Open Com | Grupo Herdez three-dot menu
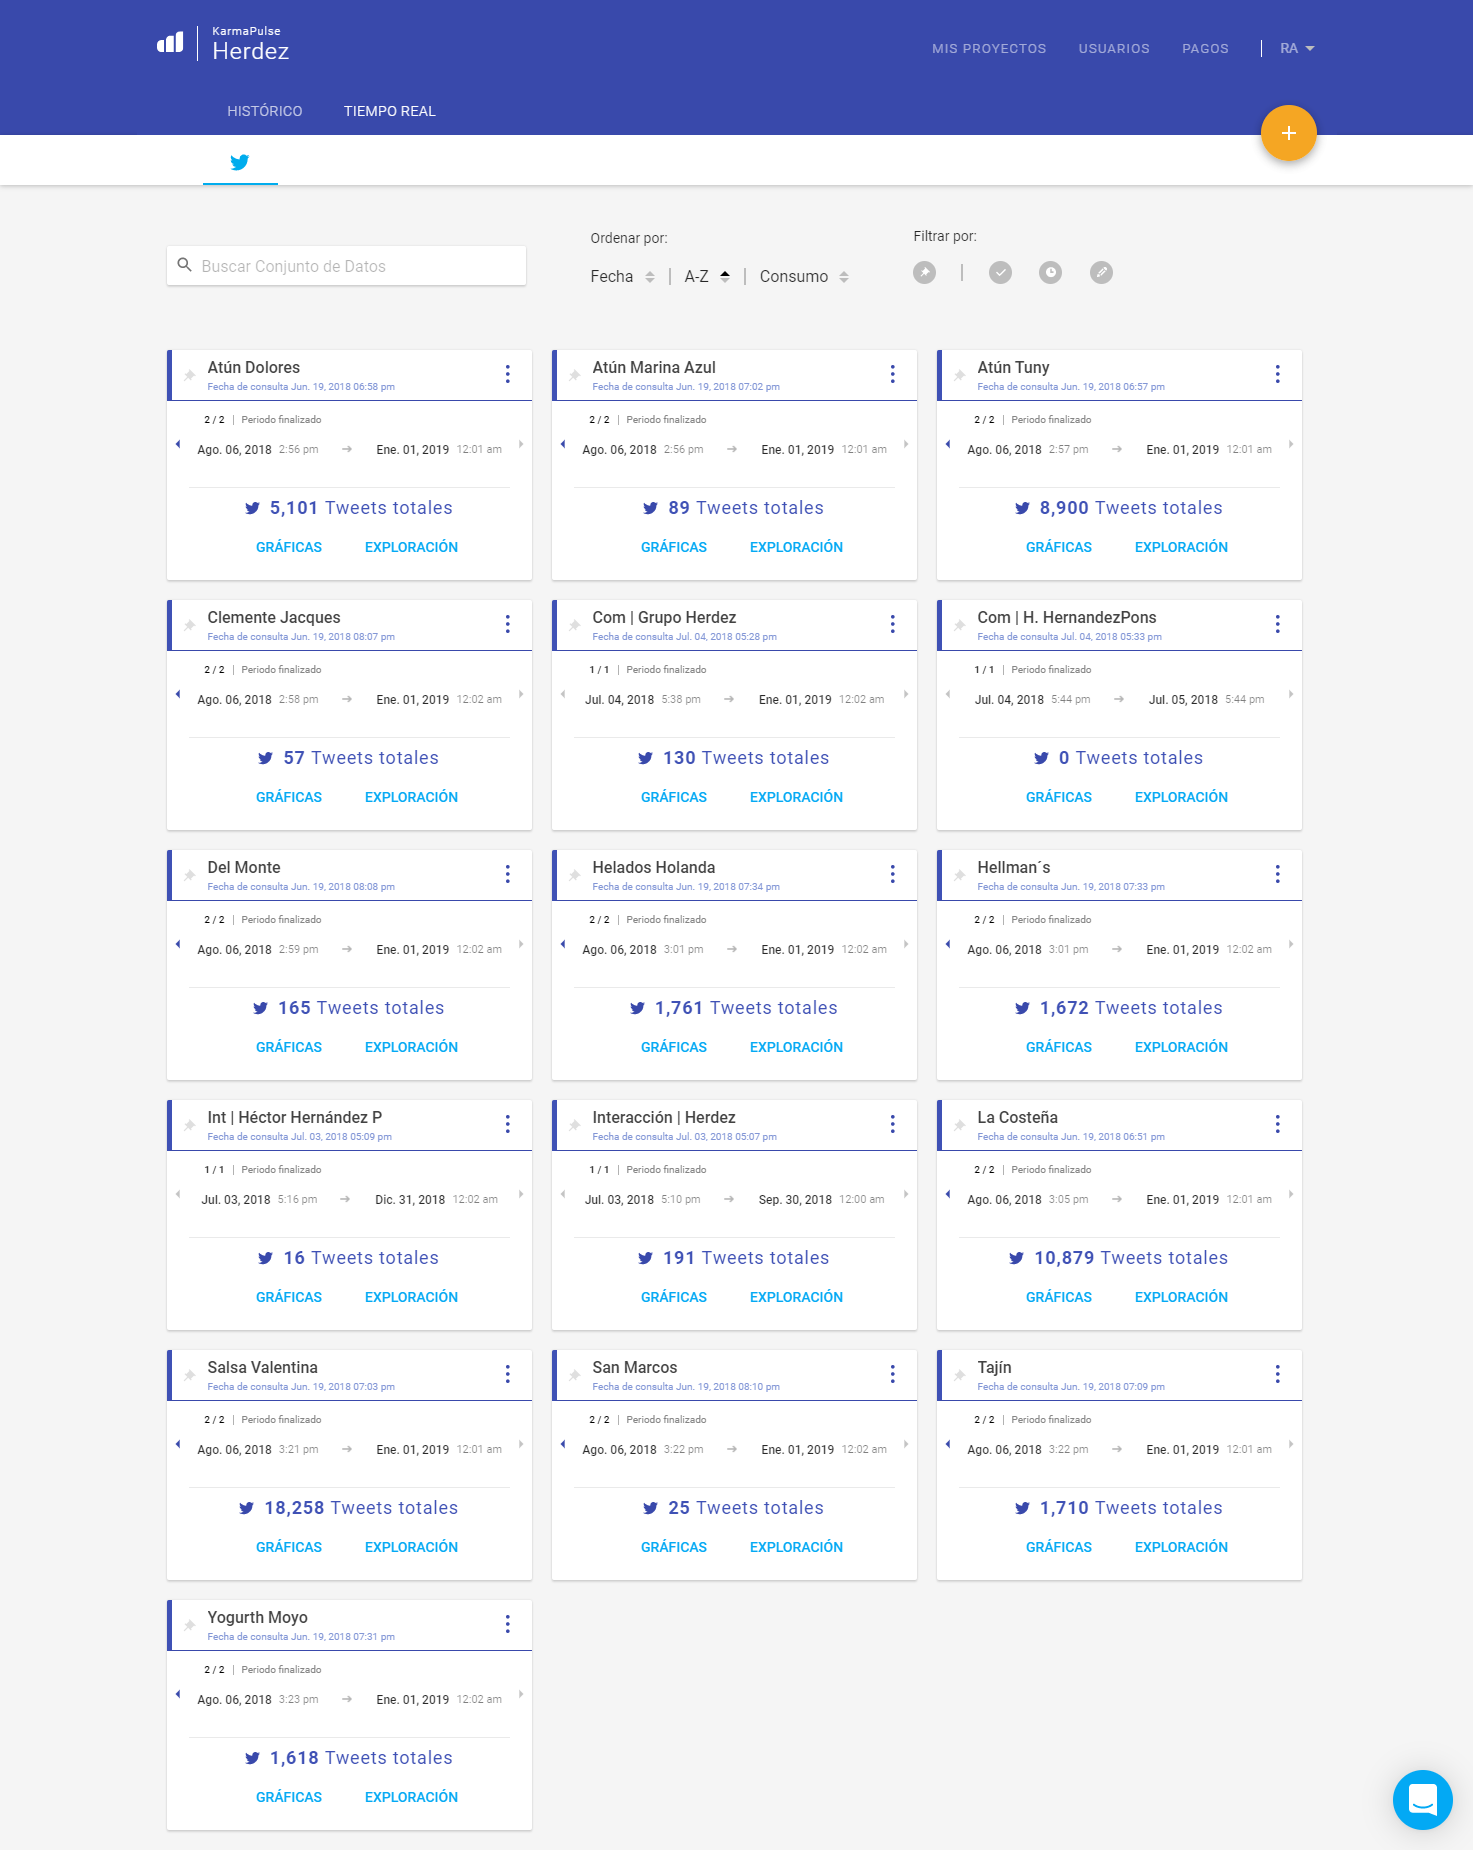Image resolution: width=1473 pixels, height=1850 pixels. click(x=893, y=624)
